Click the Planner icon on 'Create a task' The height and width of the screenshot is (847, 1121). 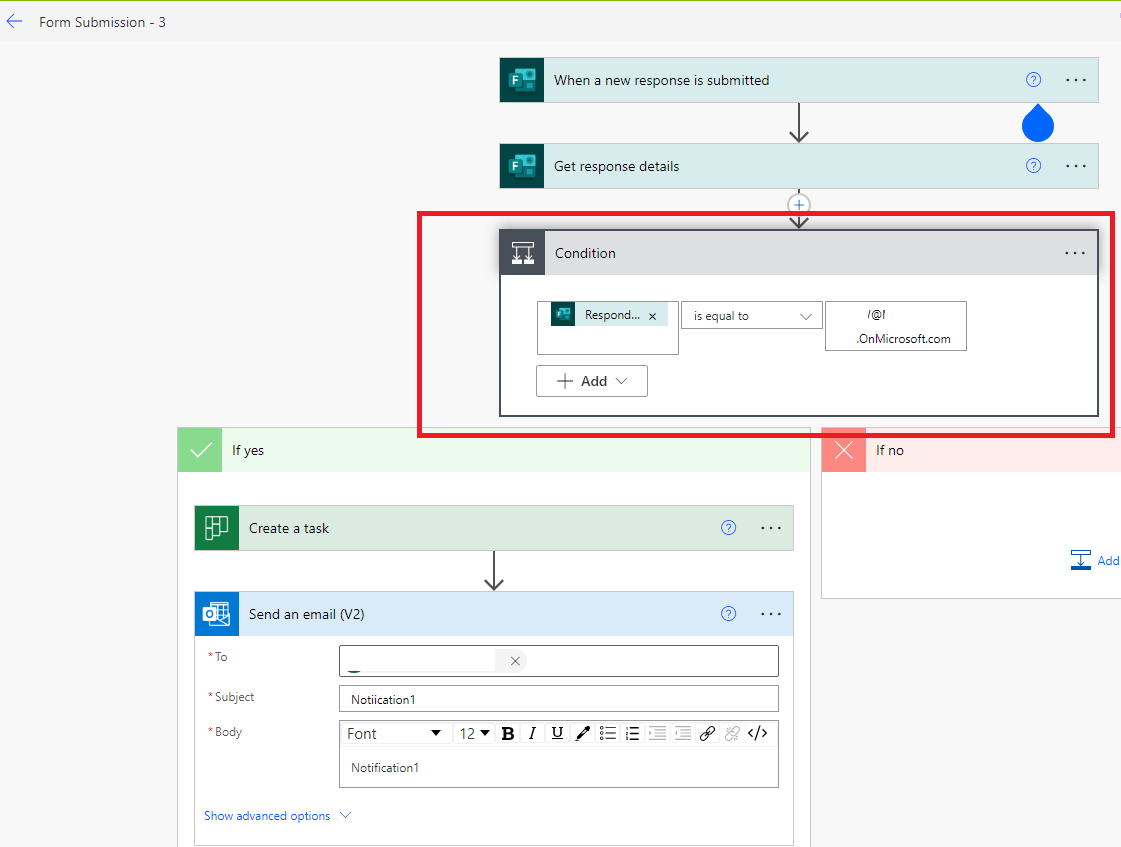[217, 528]
